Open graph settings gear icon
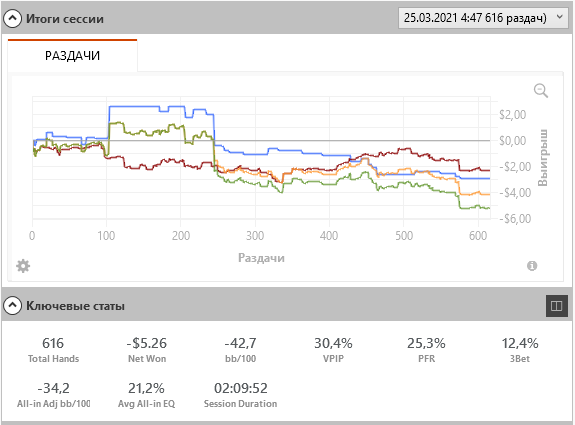Screen dimensions: 575x425 (23, 266)
